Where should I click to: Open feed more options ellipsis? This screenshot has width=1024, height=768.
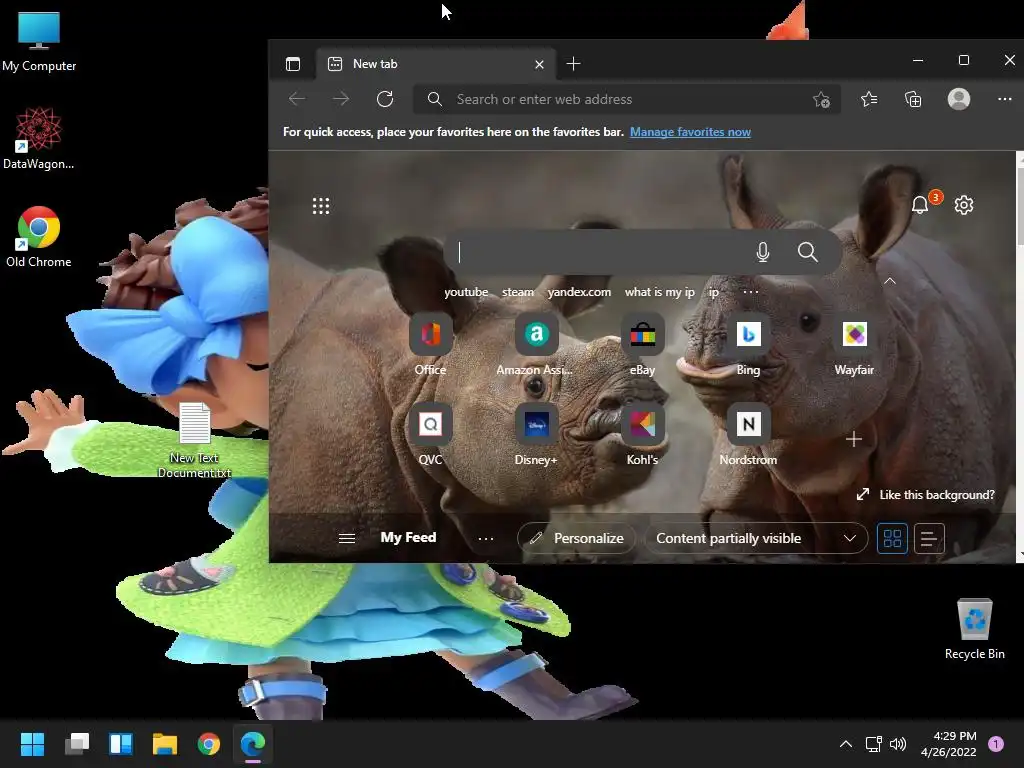click(485, 539)
